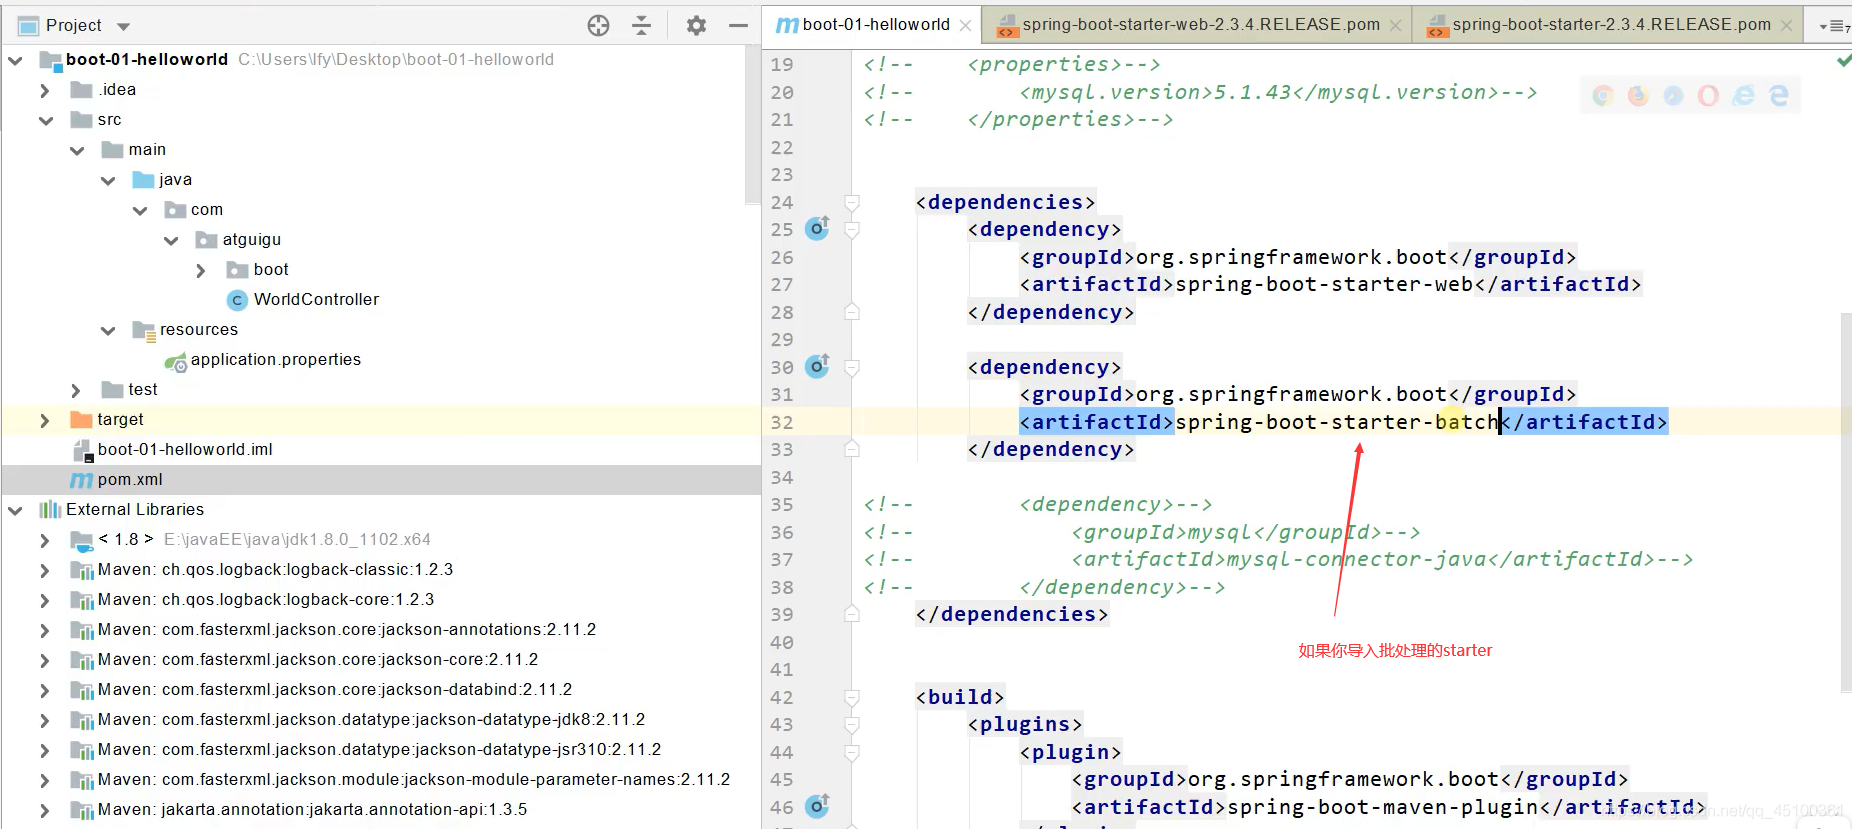Click closing dependencies tag on line 39
The height and width of the screenshot is (829, 1852).
tap(1012, 614)
